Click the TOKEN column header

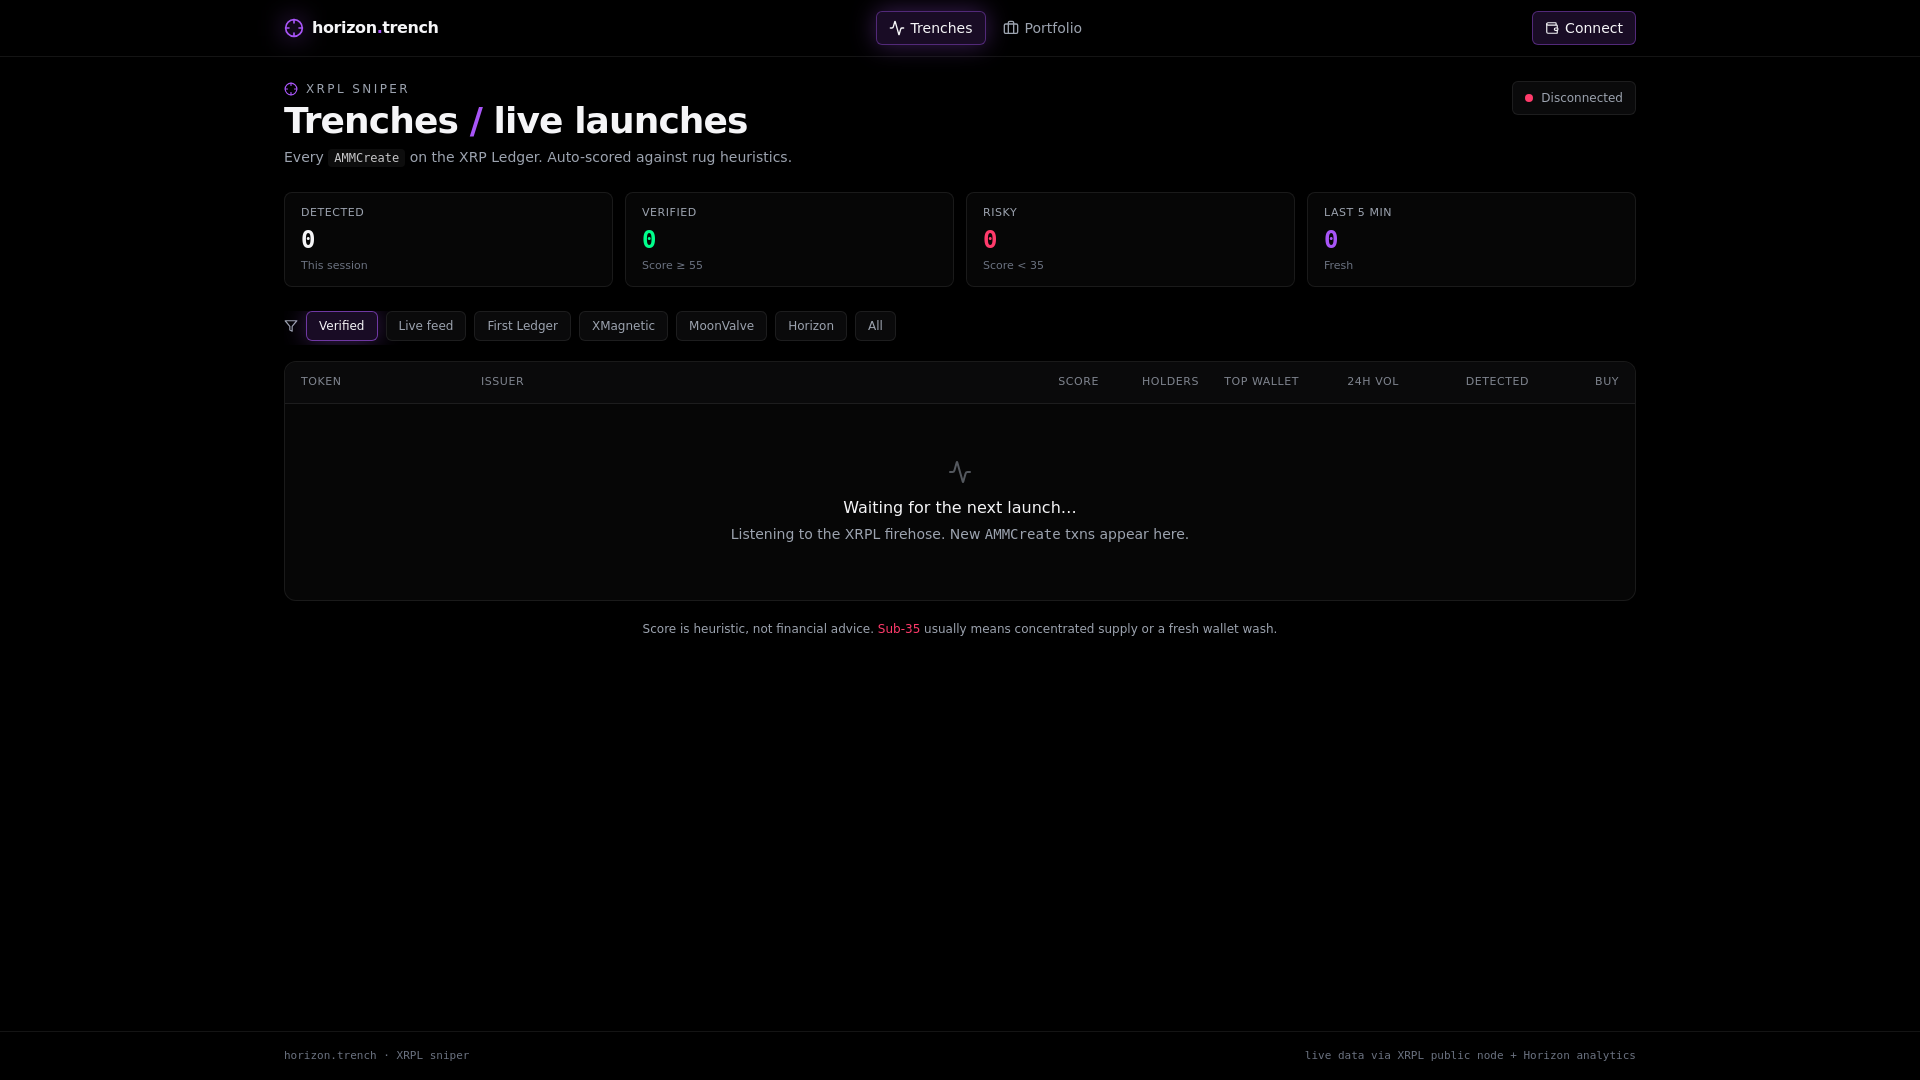[x=321, y=382]
